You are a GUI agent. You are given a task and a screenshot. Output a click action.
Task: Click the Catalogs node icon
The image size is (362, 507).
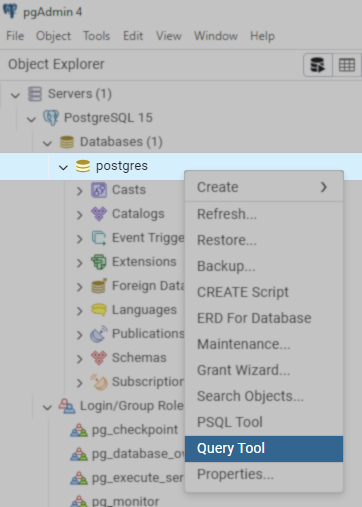tap(99, 214)
